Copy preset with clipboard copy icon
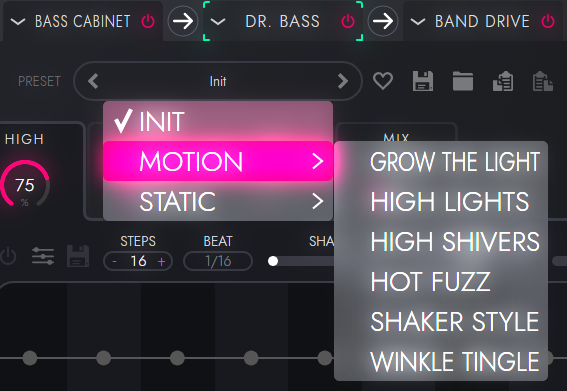 click(503, 81)
